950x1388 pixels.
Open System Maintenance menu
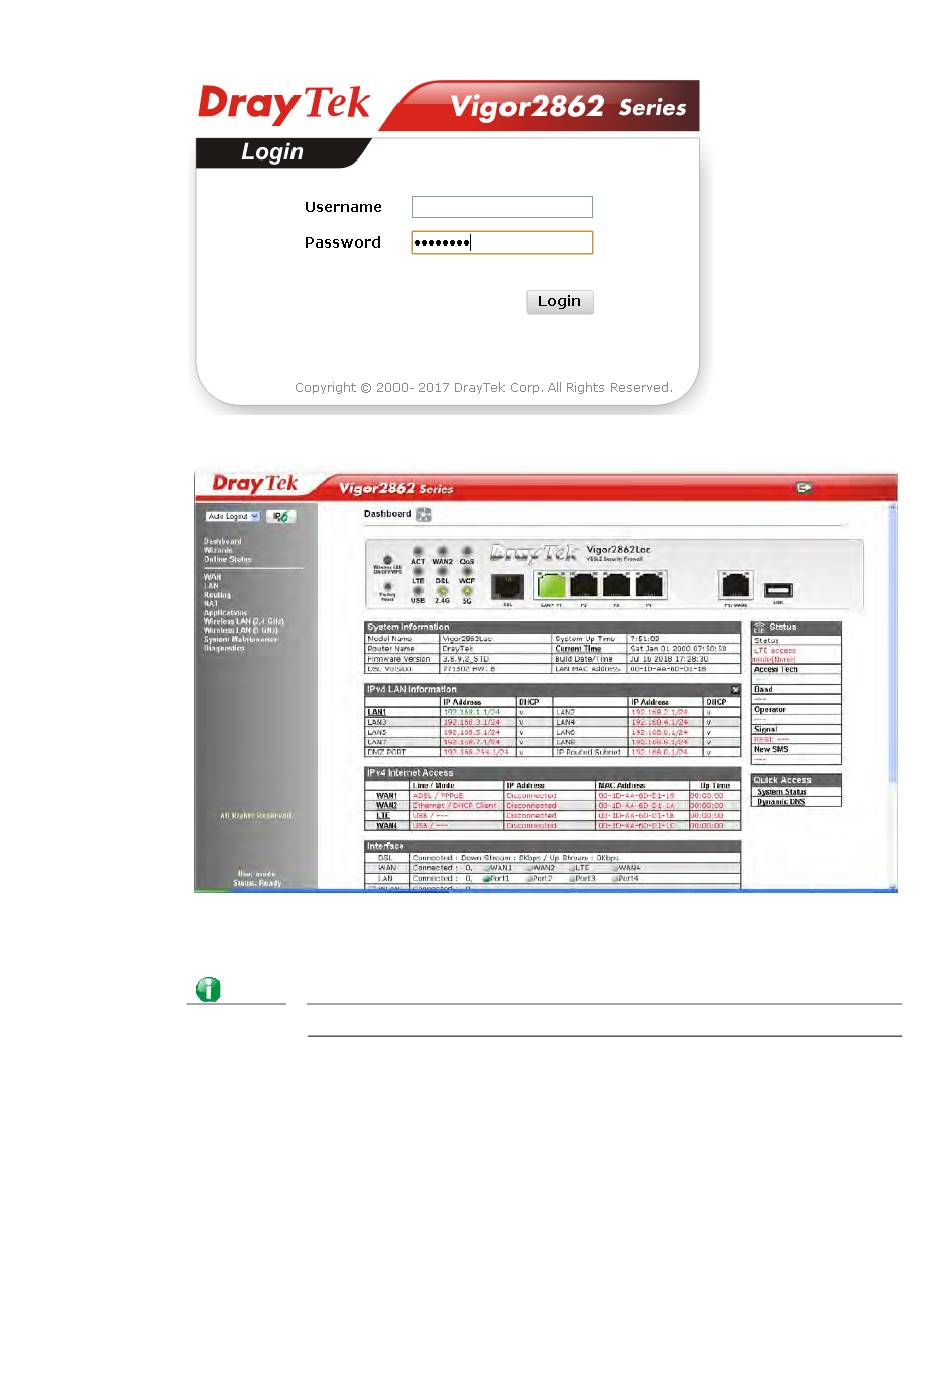point(241,640)
